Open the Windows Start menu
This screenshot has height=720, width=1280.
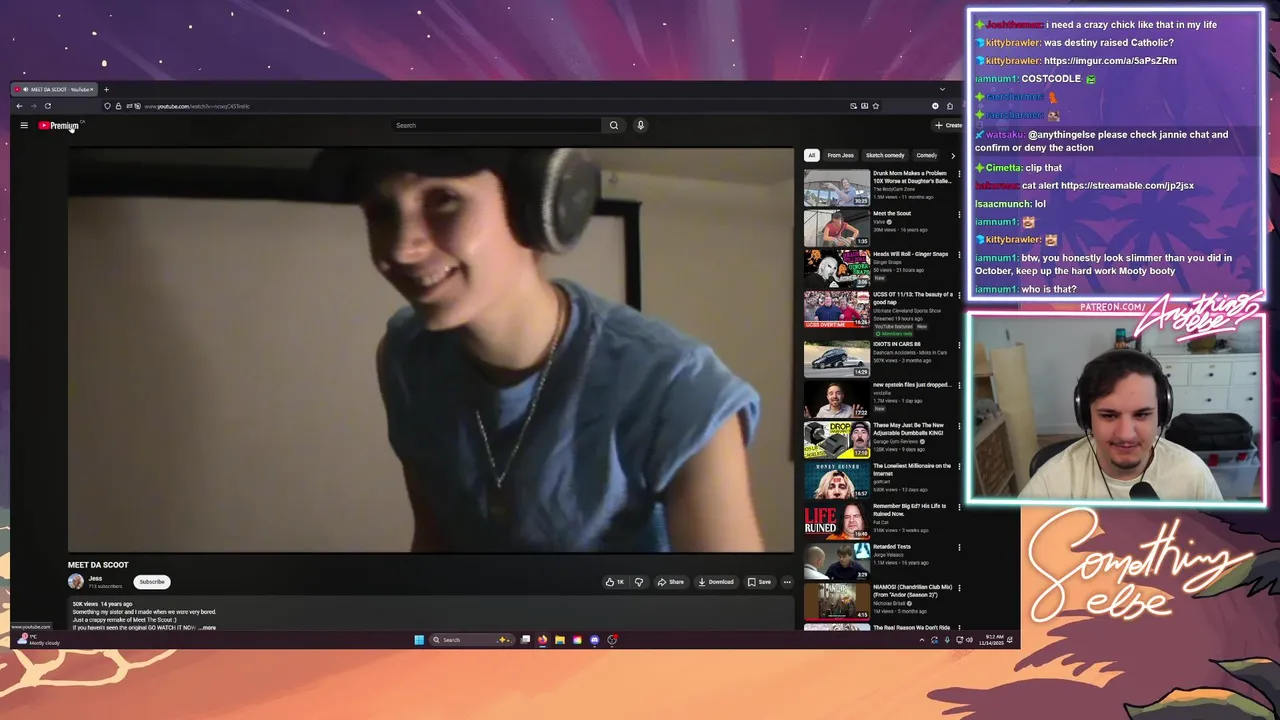point(419,640)
